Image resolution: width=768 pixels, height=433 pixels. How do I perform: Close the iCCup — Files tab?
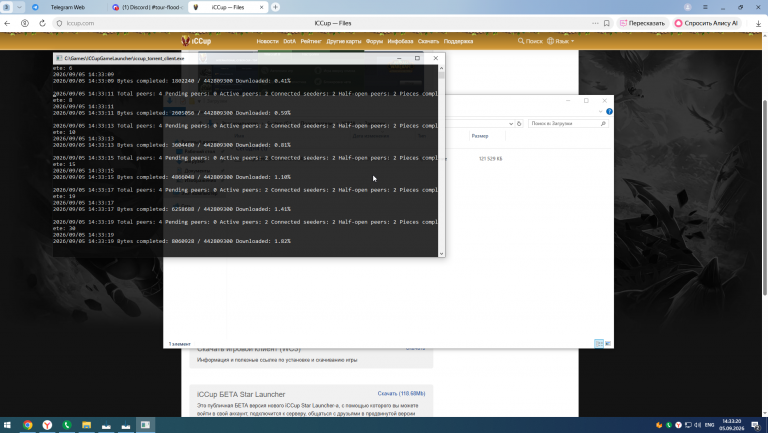coord(261,7)
